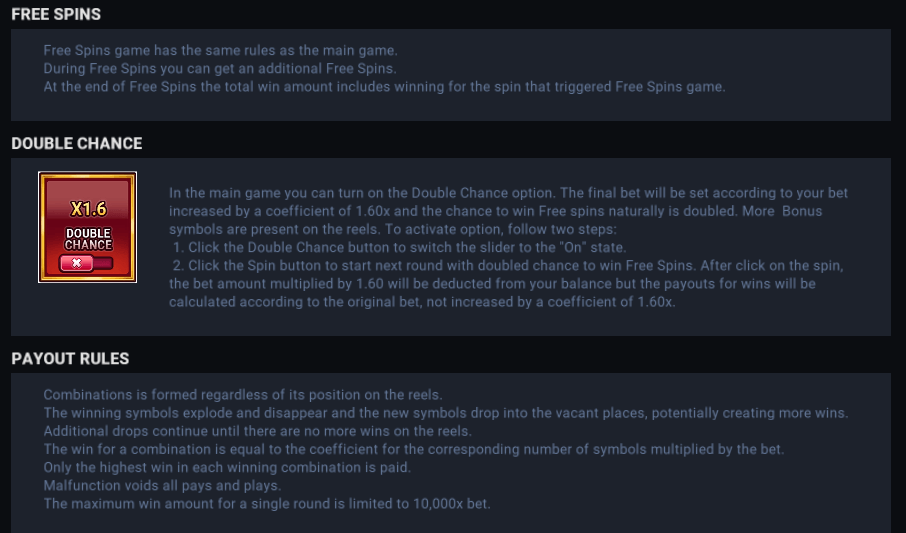Viewport: 906px width, 533px height.
Task: Click the line about Free Spins total win amount
Action: [x=384, y=86]
